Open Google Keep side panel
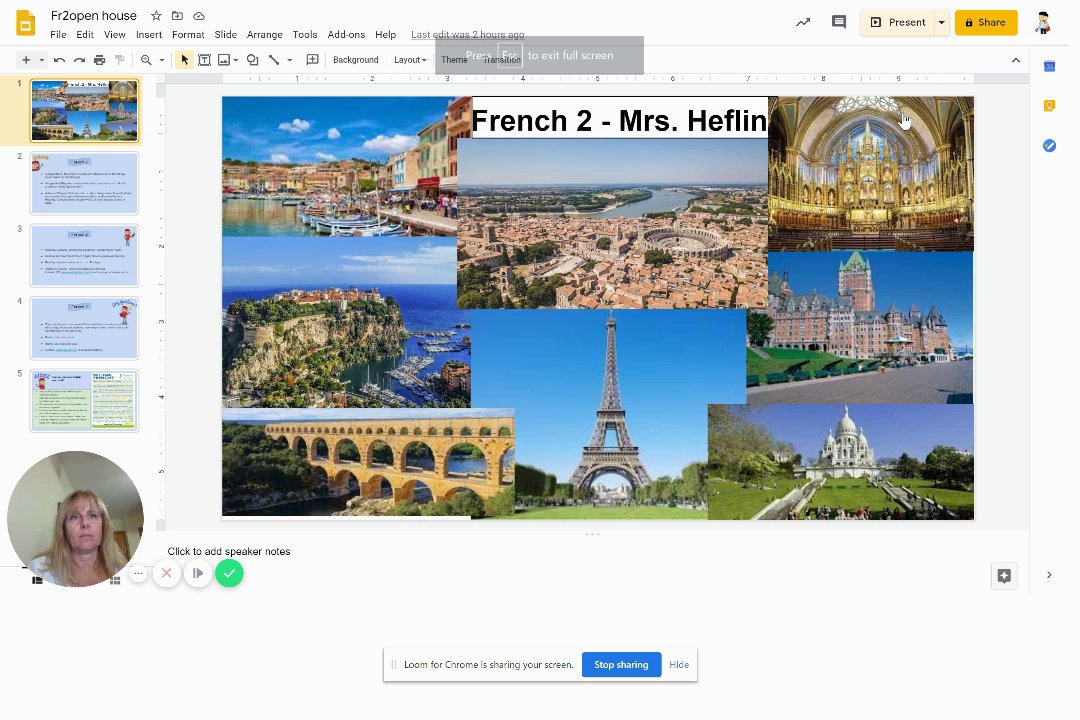The height and width of the screenshot is (720, 1080). (1050, 105)
